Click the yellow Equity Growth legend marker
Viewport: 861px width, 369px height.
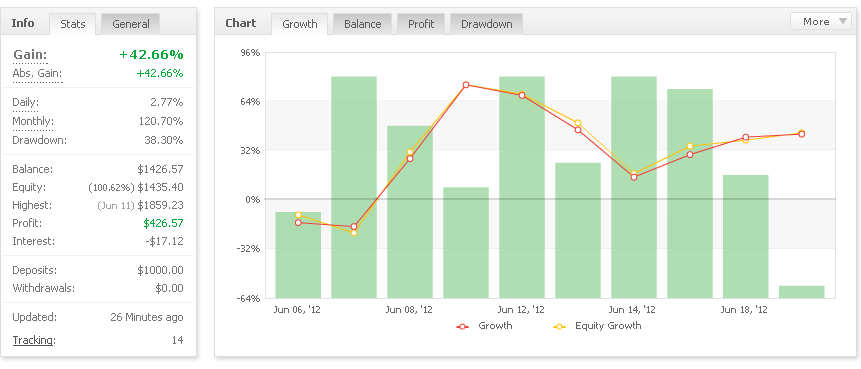pos(560,327)
